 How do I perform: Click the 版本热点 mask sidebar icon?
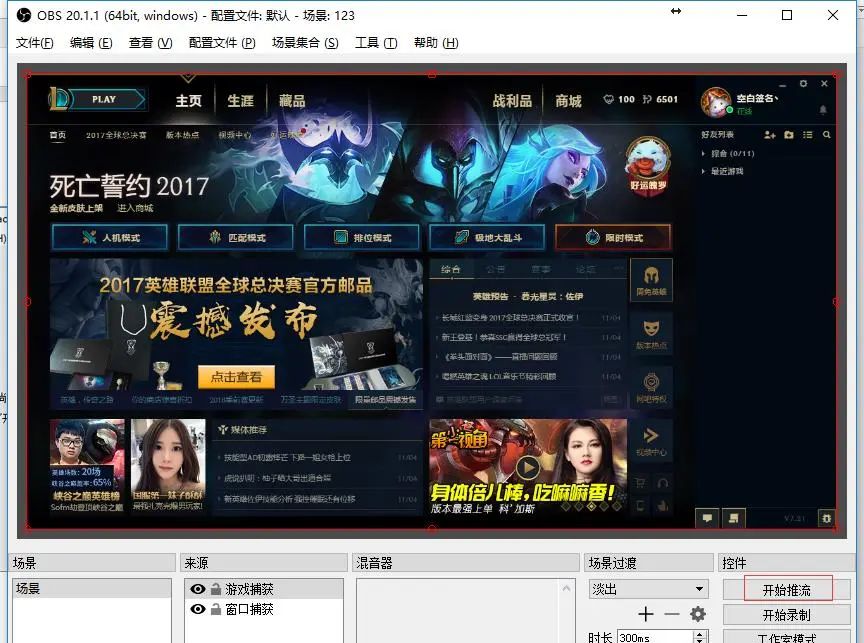651,334
